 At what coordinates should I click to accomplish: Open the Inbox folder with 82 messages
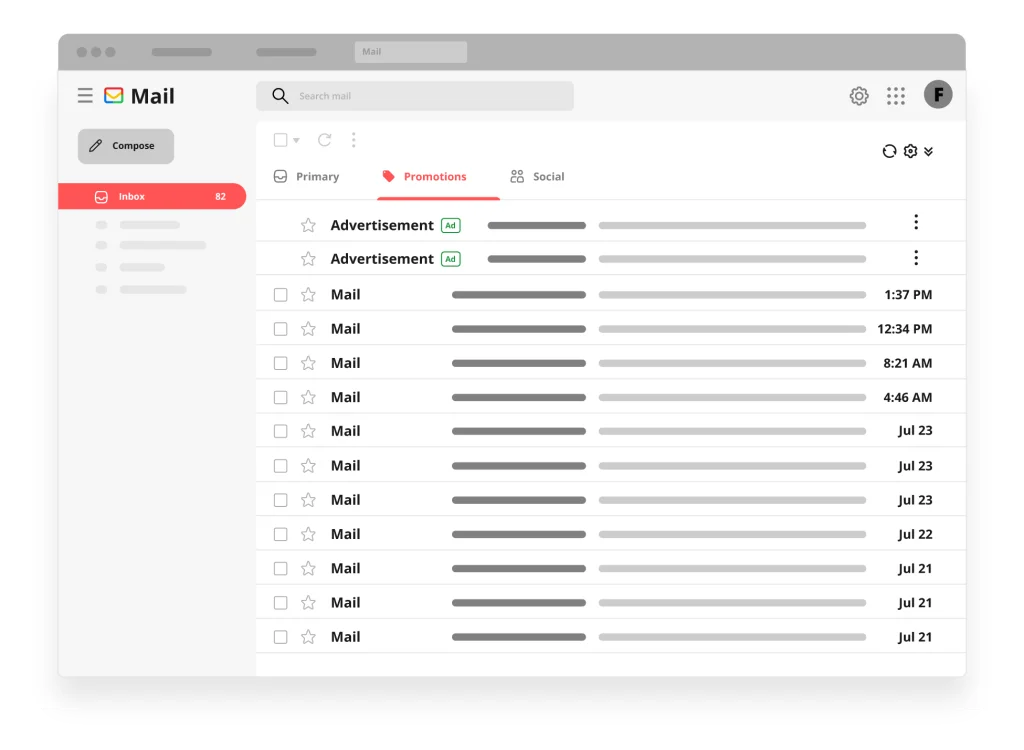(x=152, y=196)
